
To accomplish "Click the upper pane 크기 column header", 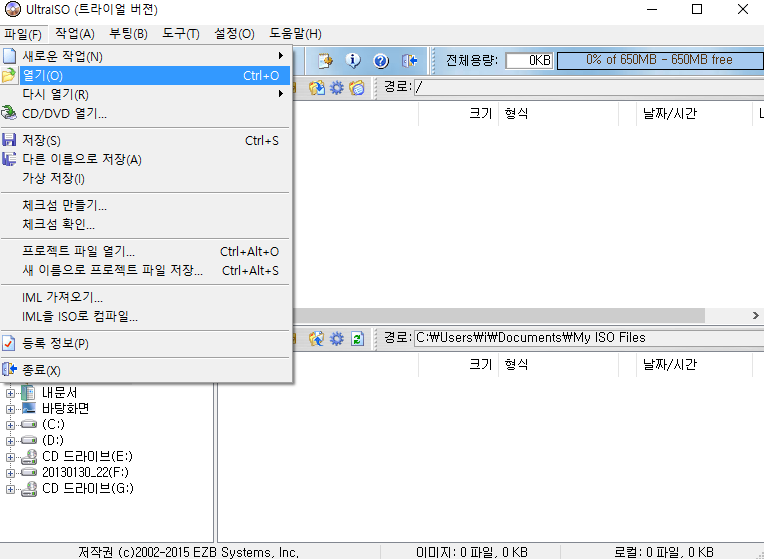I will 458,114.
